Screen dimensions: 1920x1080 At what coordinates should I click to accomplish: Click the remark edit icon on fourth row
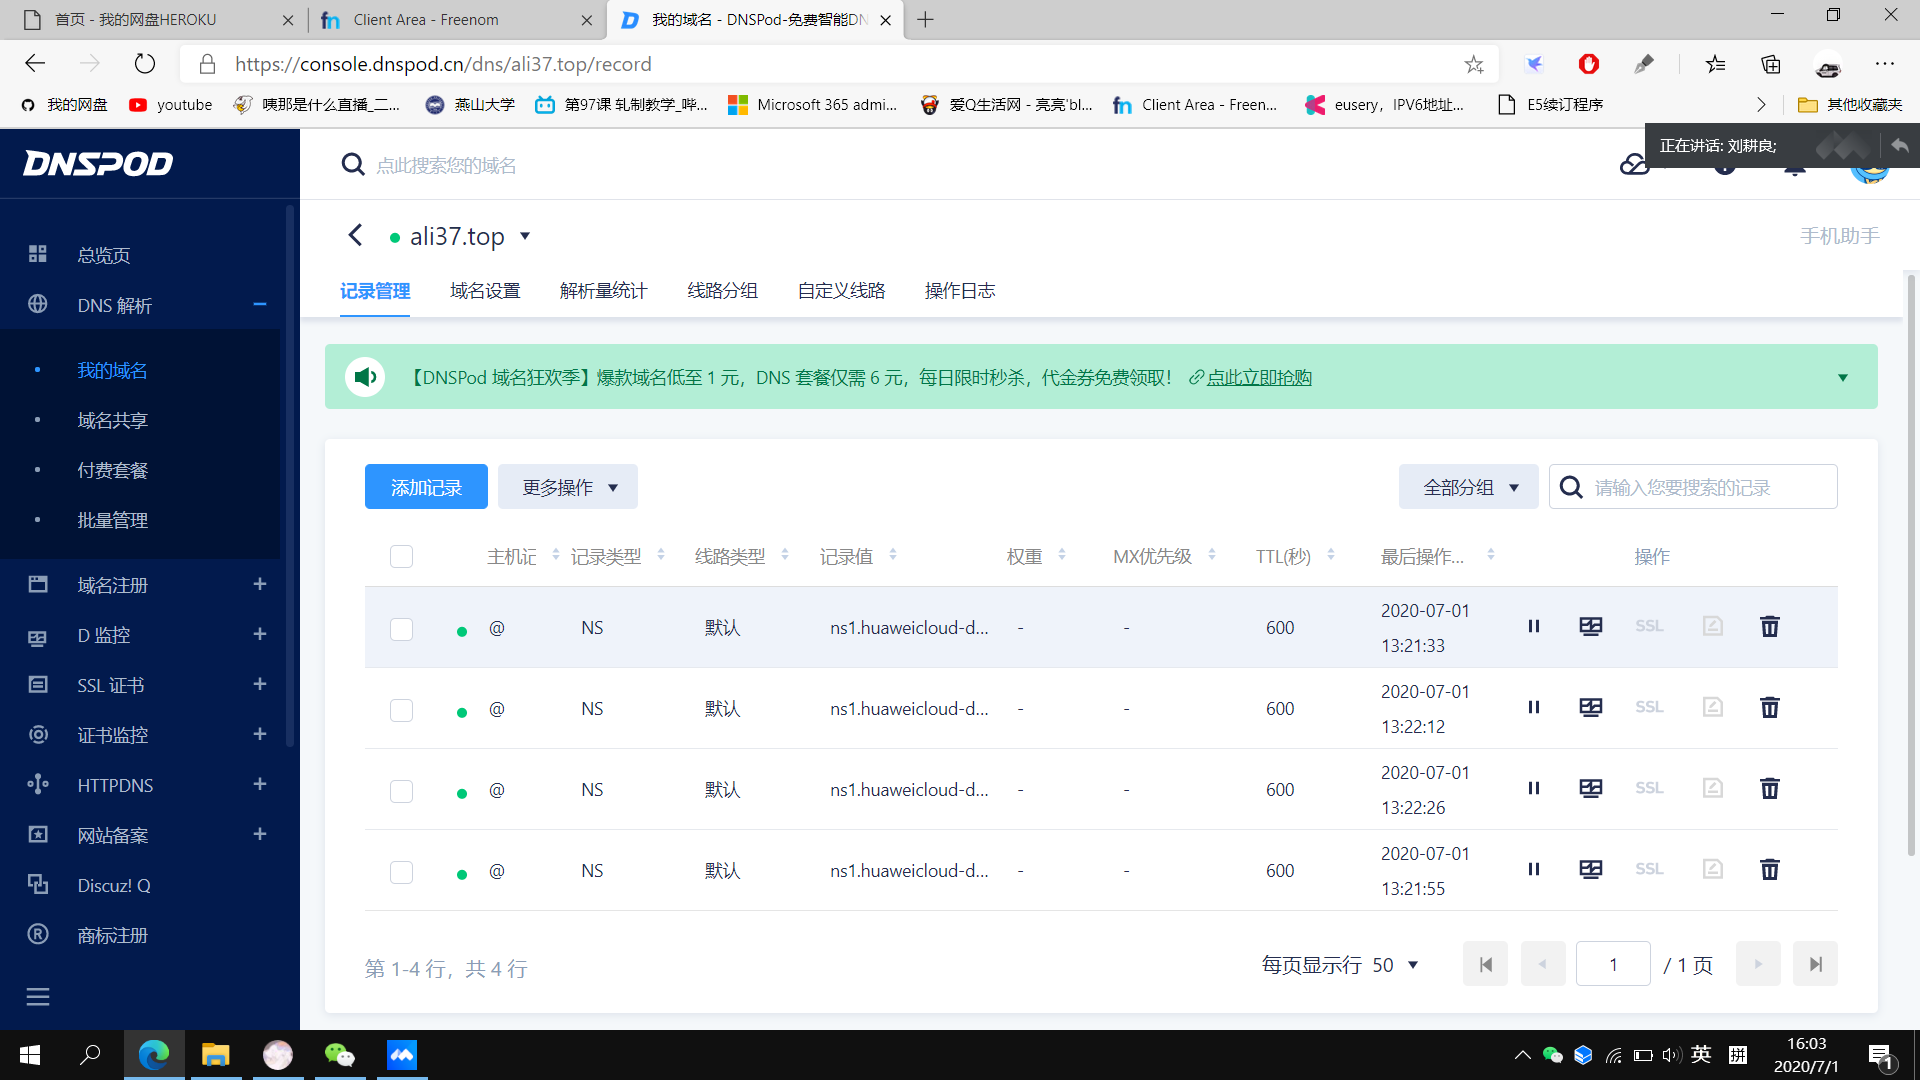point(1712,869)
